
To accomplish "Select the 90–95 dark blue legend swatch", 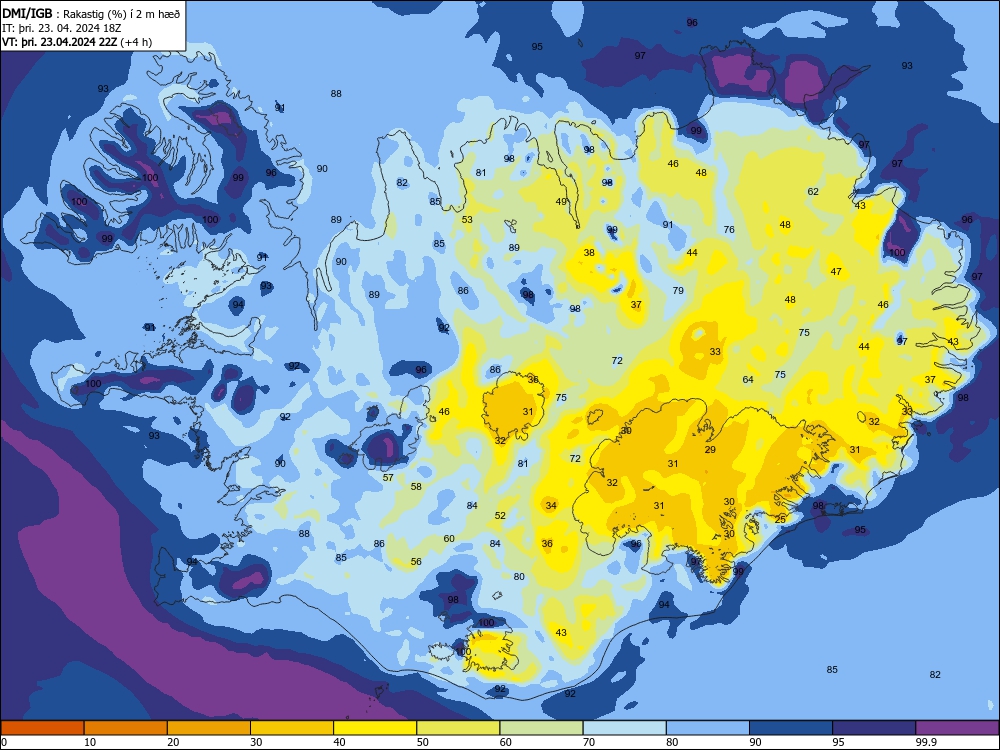I will [x=791, y=728].
